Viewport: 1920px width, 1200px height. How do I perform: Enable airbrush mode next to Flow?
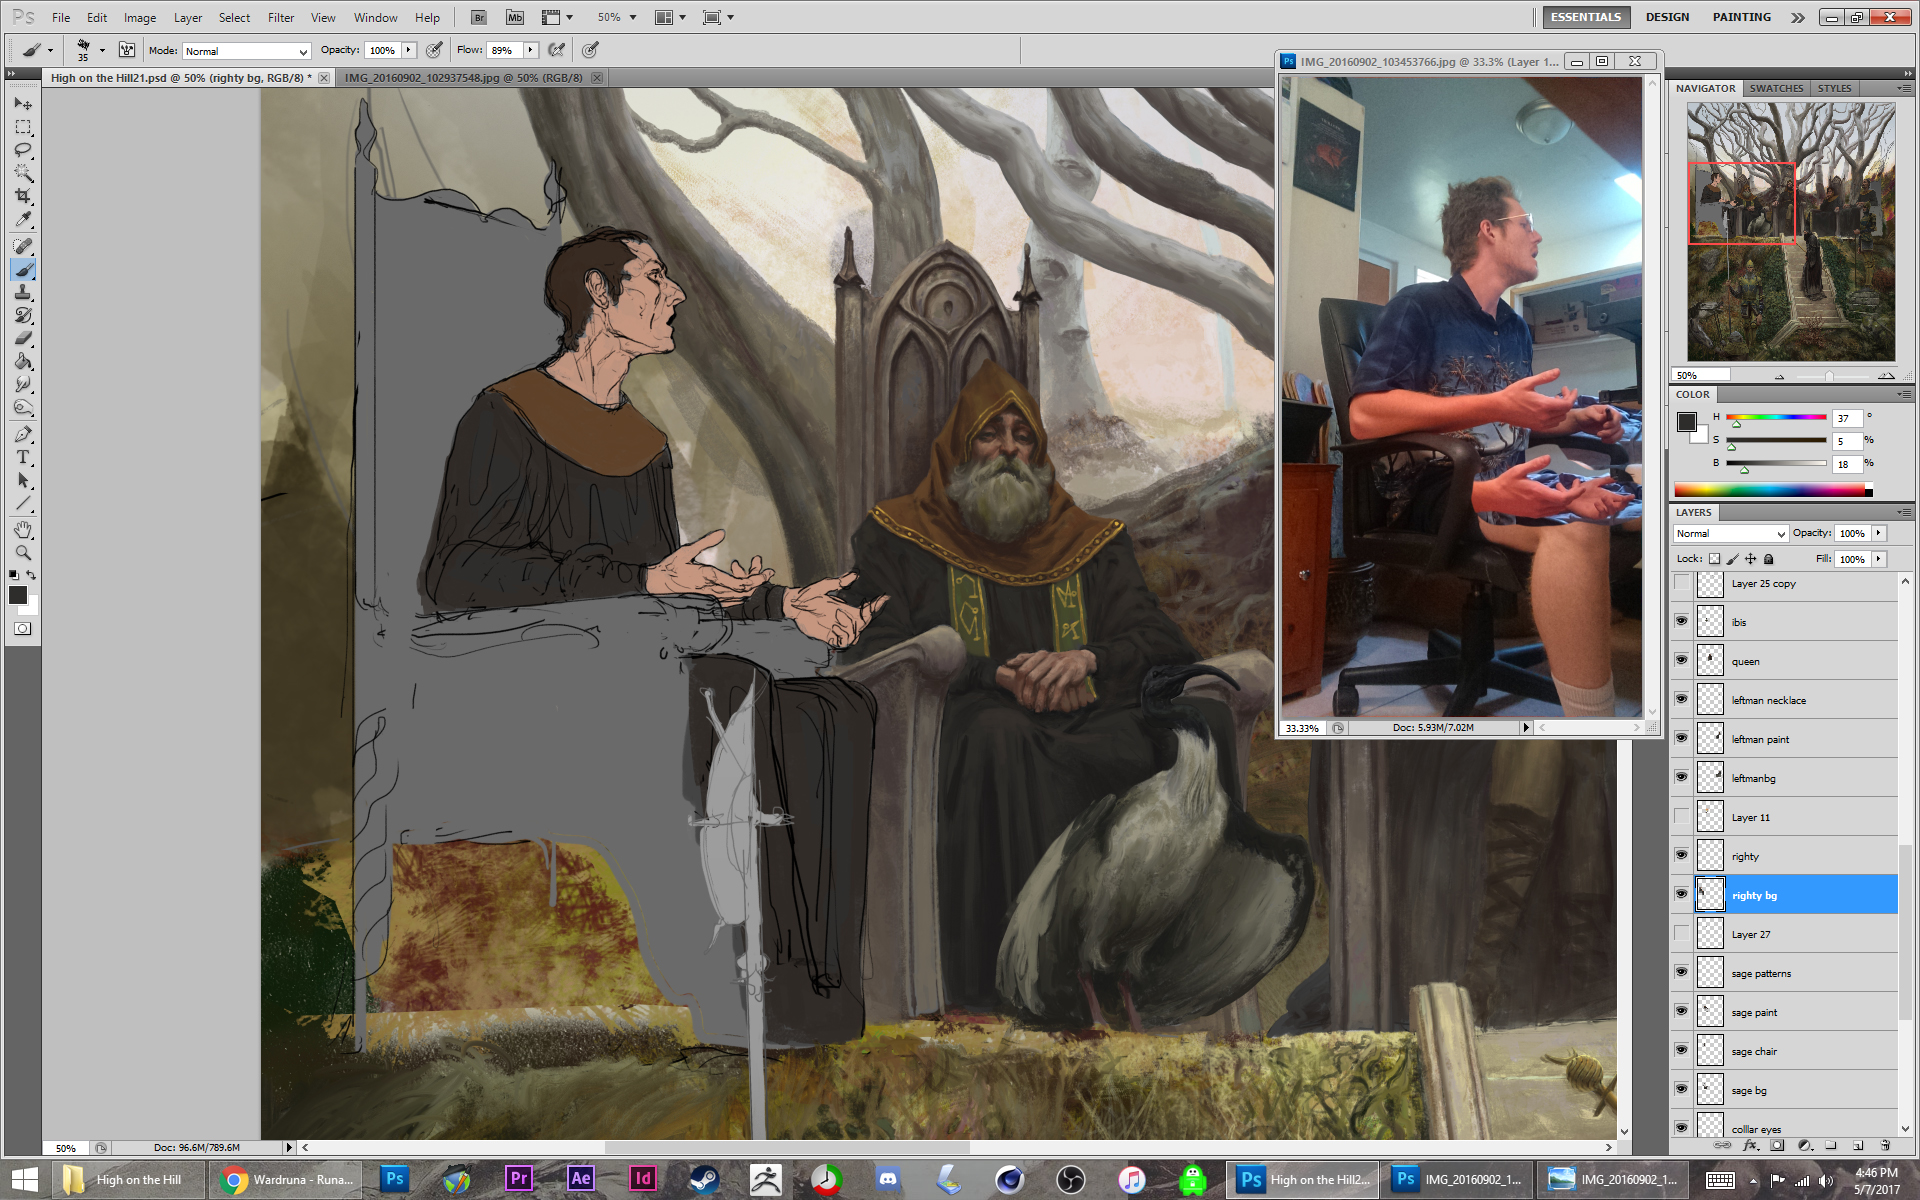click(557, 50)
